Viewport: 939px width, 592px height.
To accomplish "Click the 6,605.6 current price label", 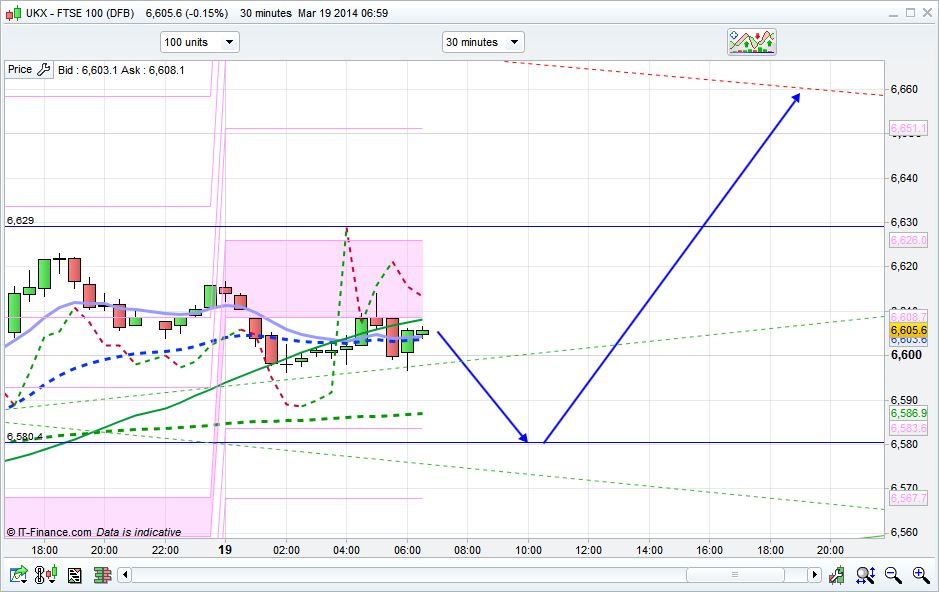I will (909, 330).
